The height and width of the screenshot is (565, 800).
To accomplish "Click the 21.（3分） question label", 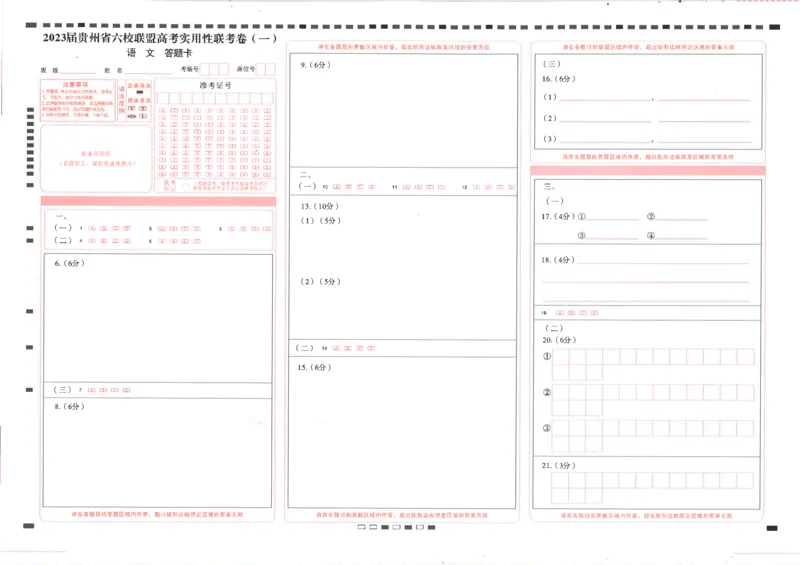I will (559, 465).
